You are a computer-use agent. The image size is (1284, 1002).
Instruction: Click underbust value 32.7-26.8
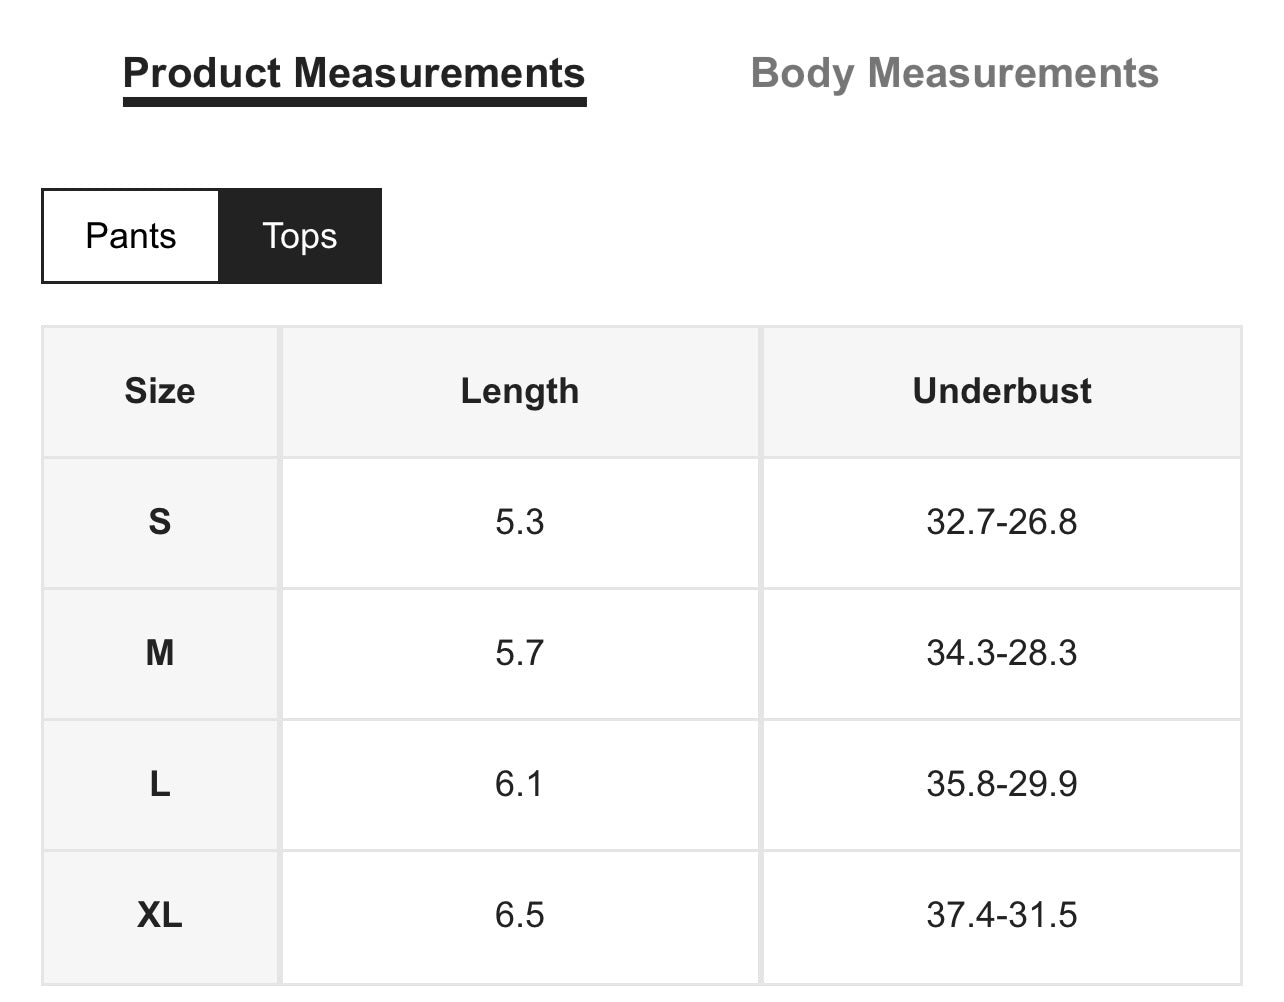[1001, 522]
